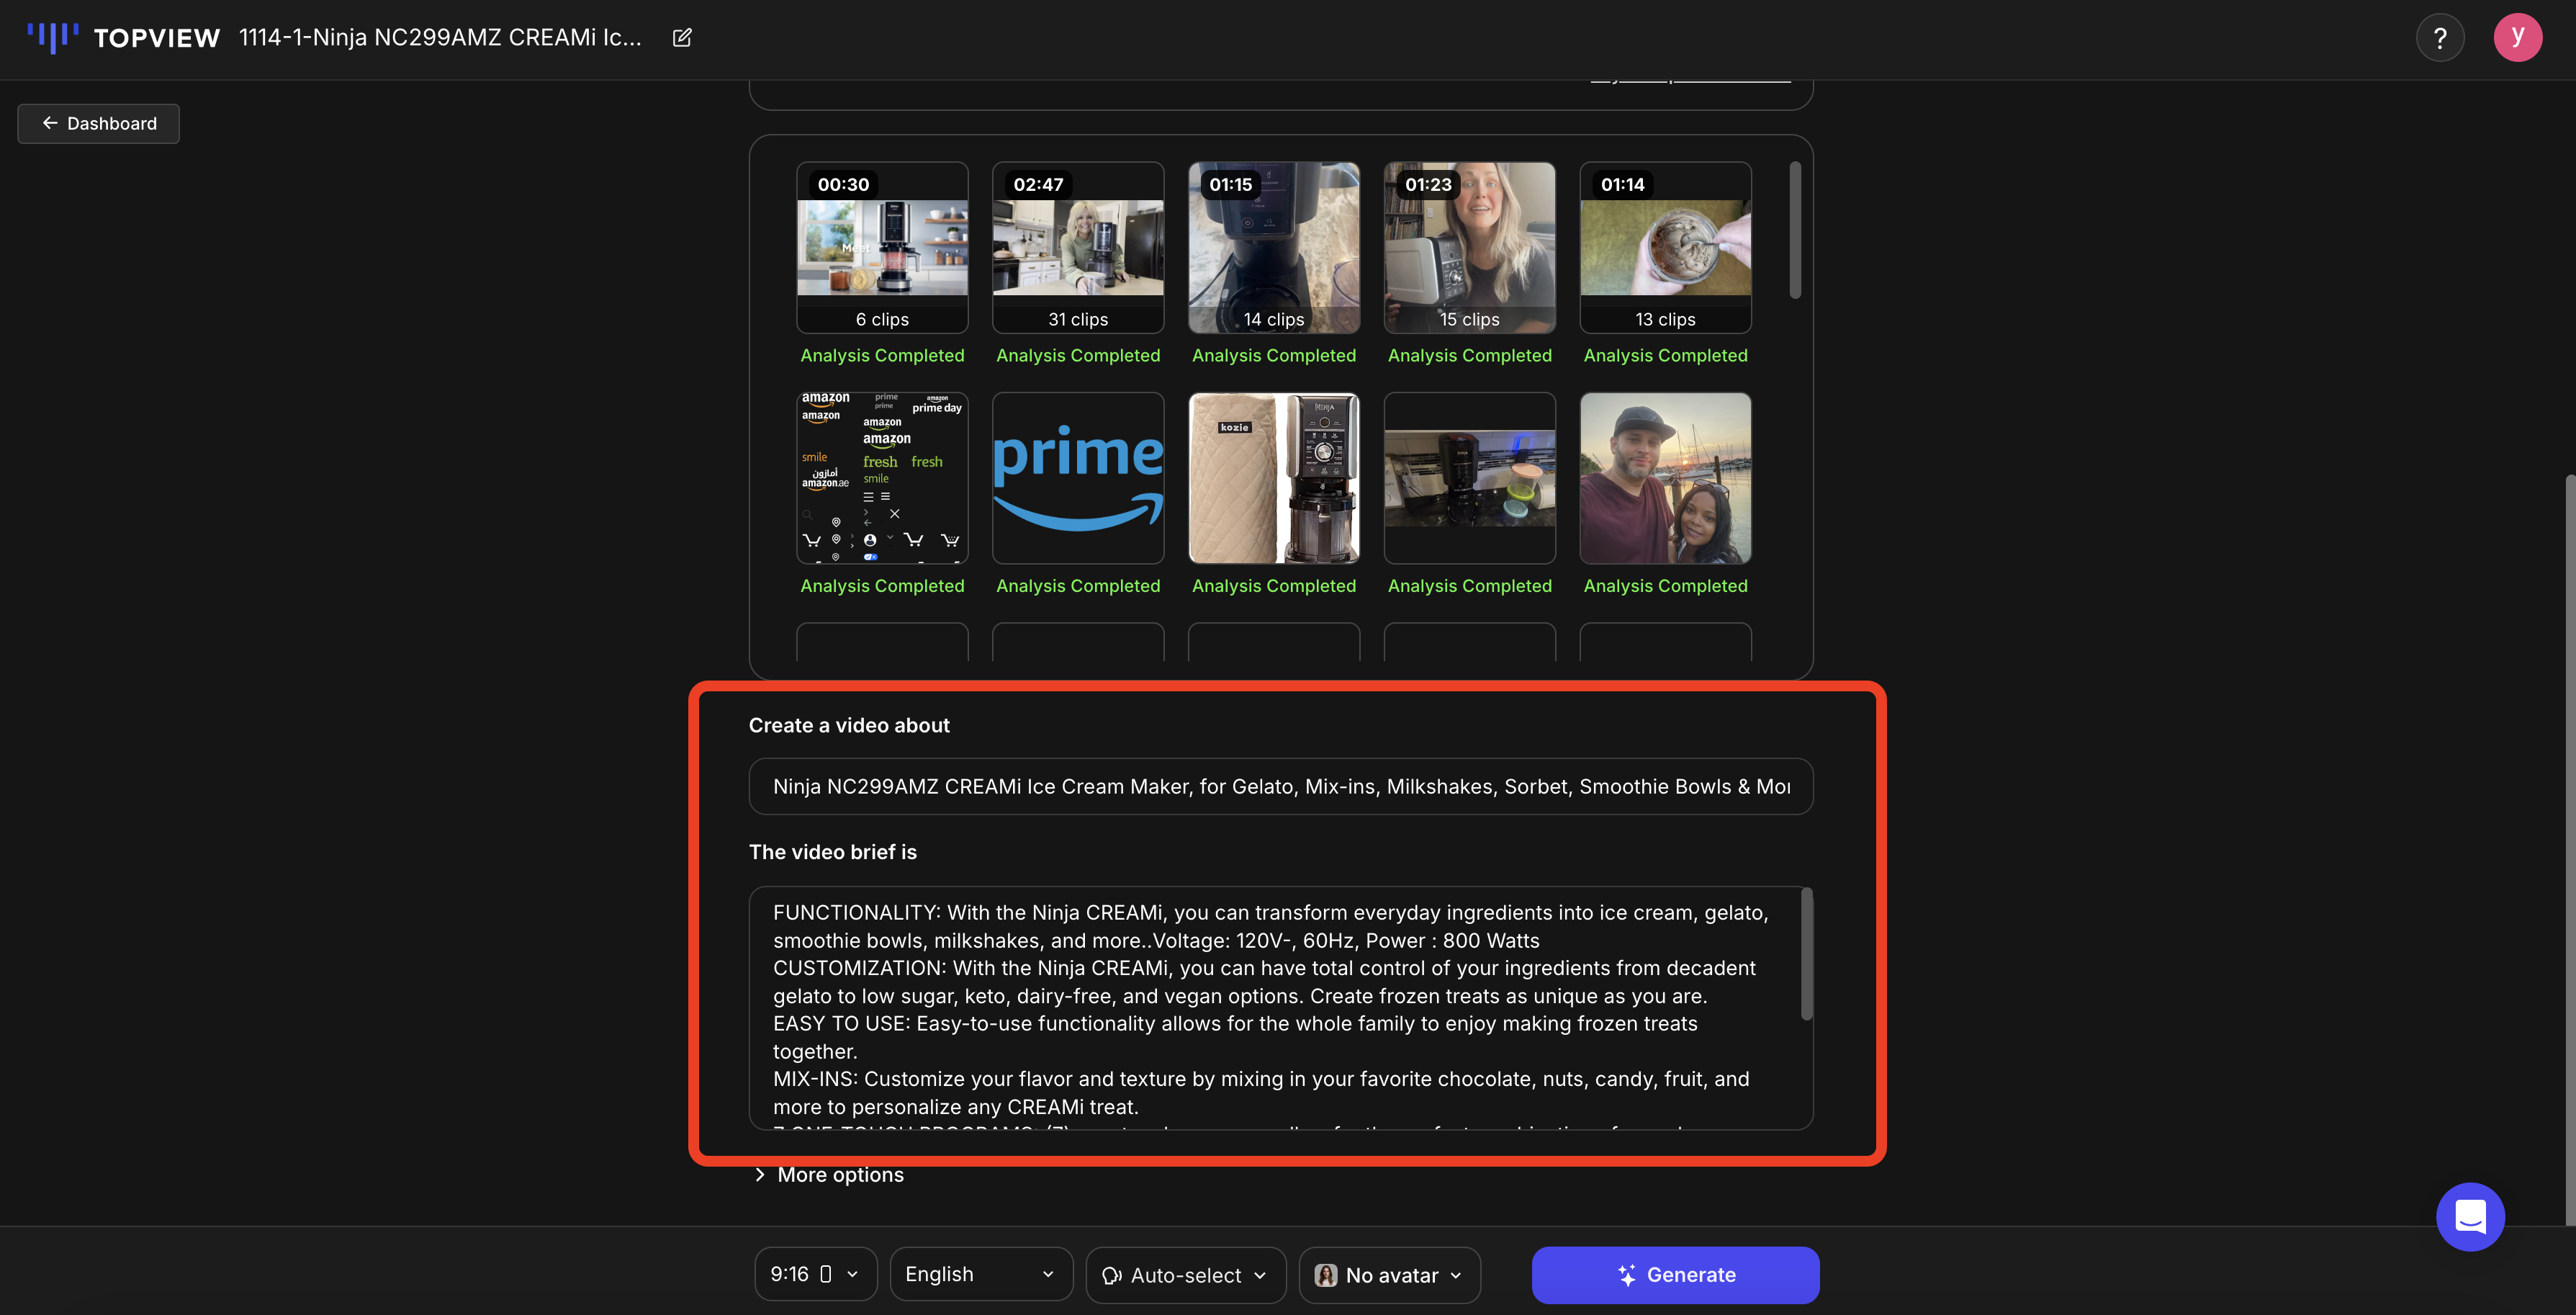
Task: Click the video brief scrollbar
Action: tap(1806, 954)
